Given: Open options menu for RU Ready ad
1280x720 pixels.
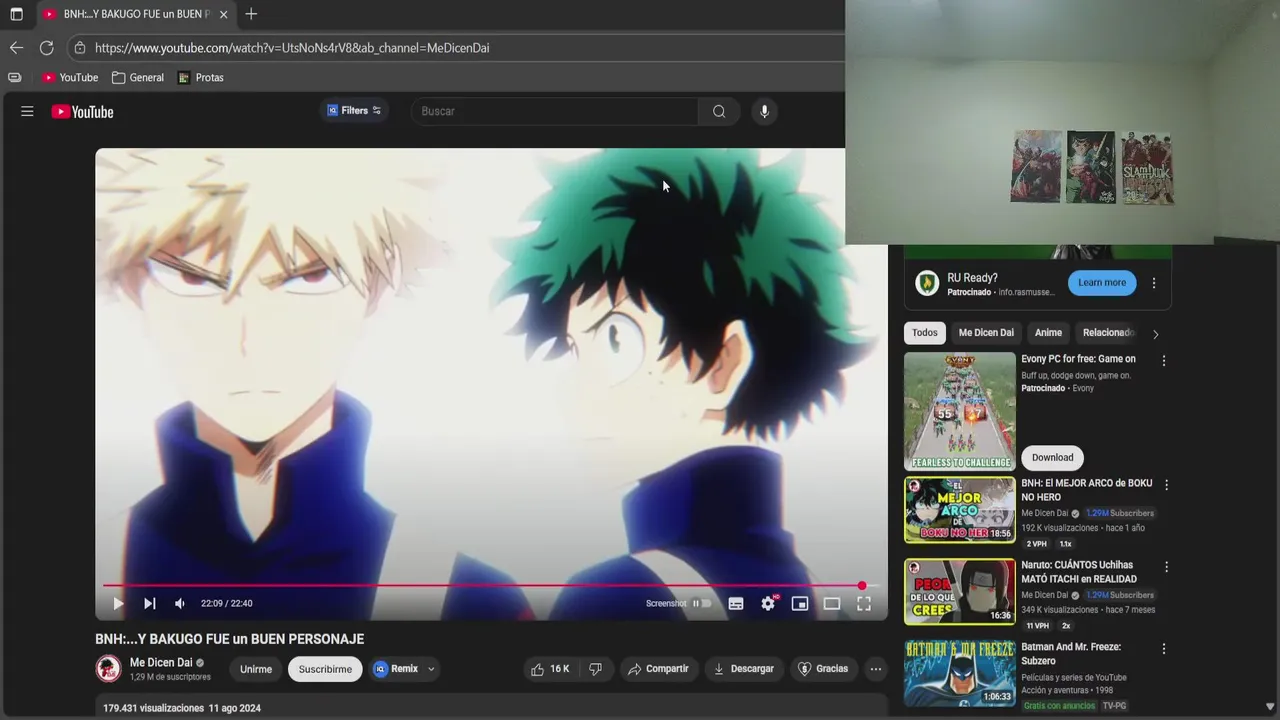Looking at the screenshot, I should coord(1154,283).
